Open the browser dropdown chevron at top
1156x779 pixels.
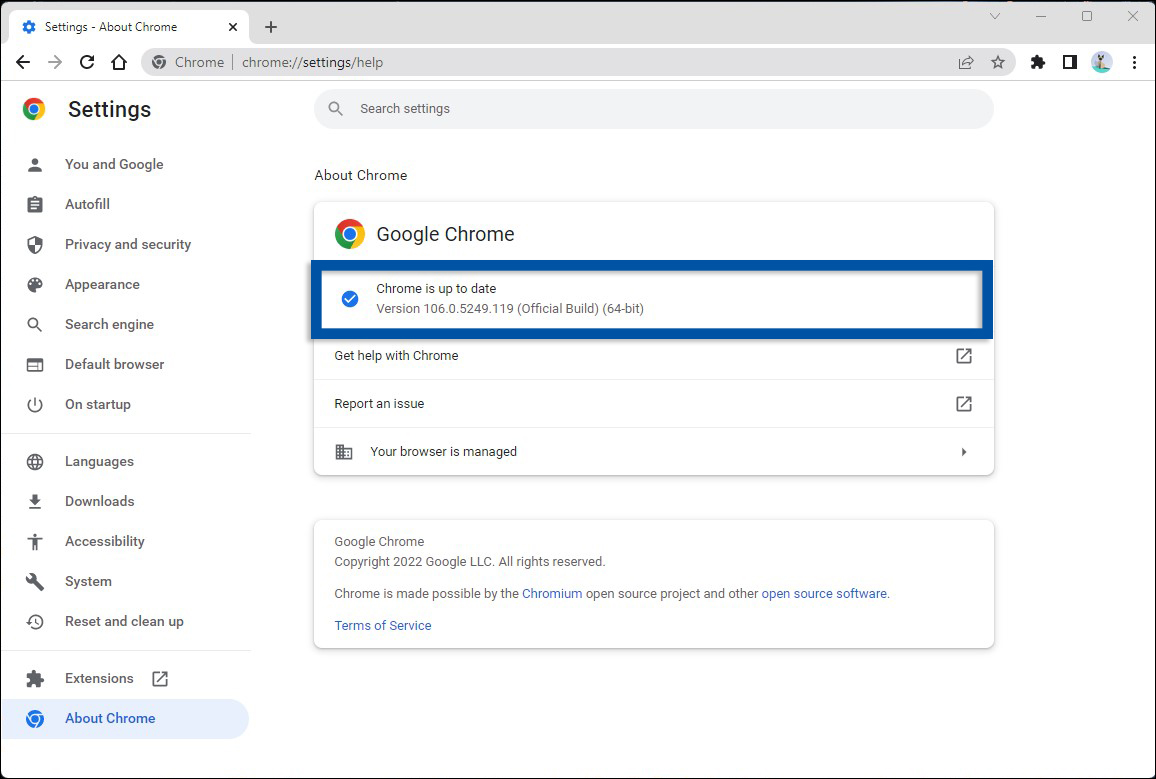tap(994, 16)
